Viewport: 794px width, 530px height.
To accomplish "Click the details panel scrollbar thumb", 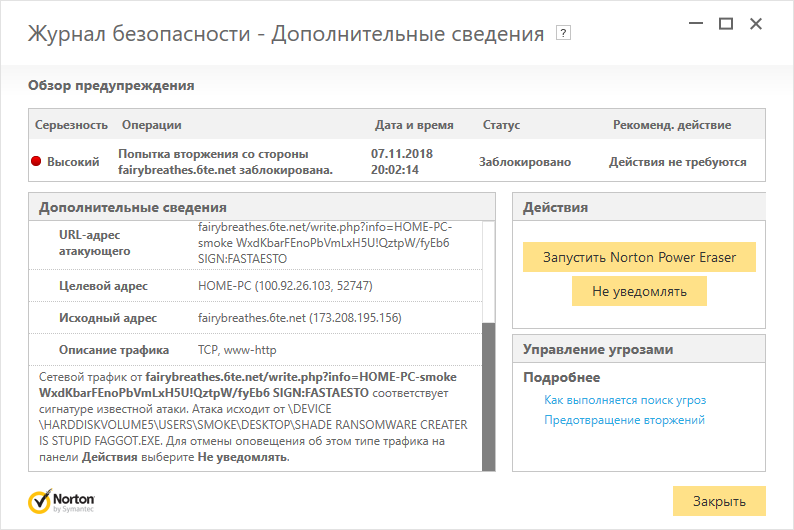I will point(488,395).
